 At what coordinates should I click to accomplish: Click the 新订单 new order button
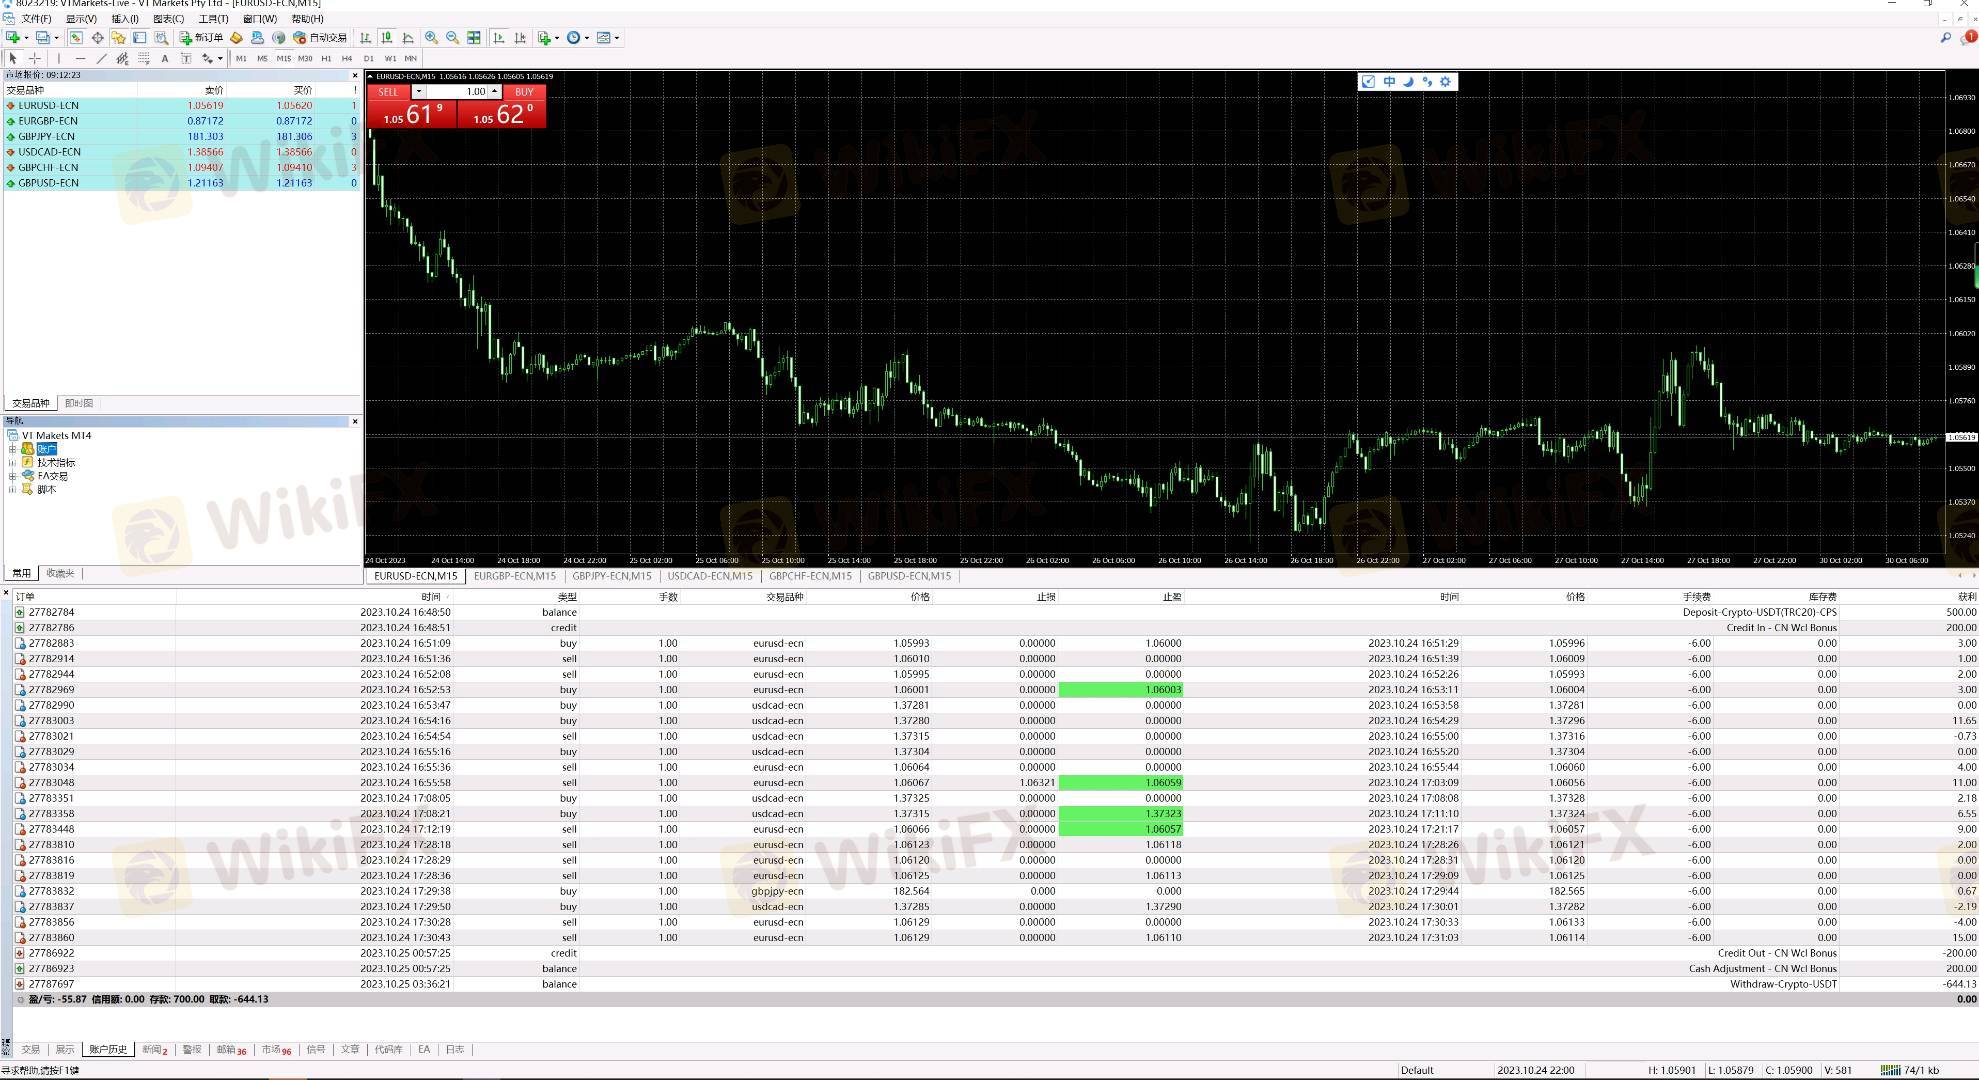[x=201, y=38]
